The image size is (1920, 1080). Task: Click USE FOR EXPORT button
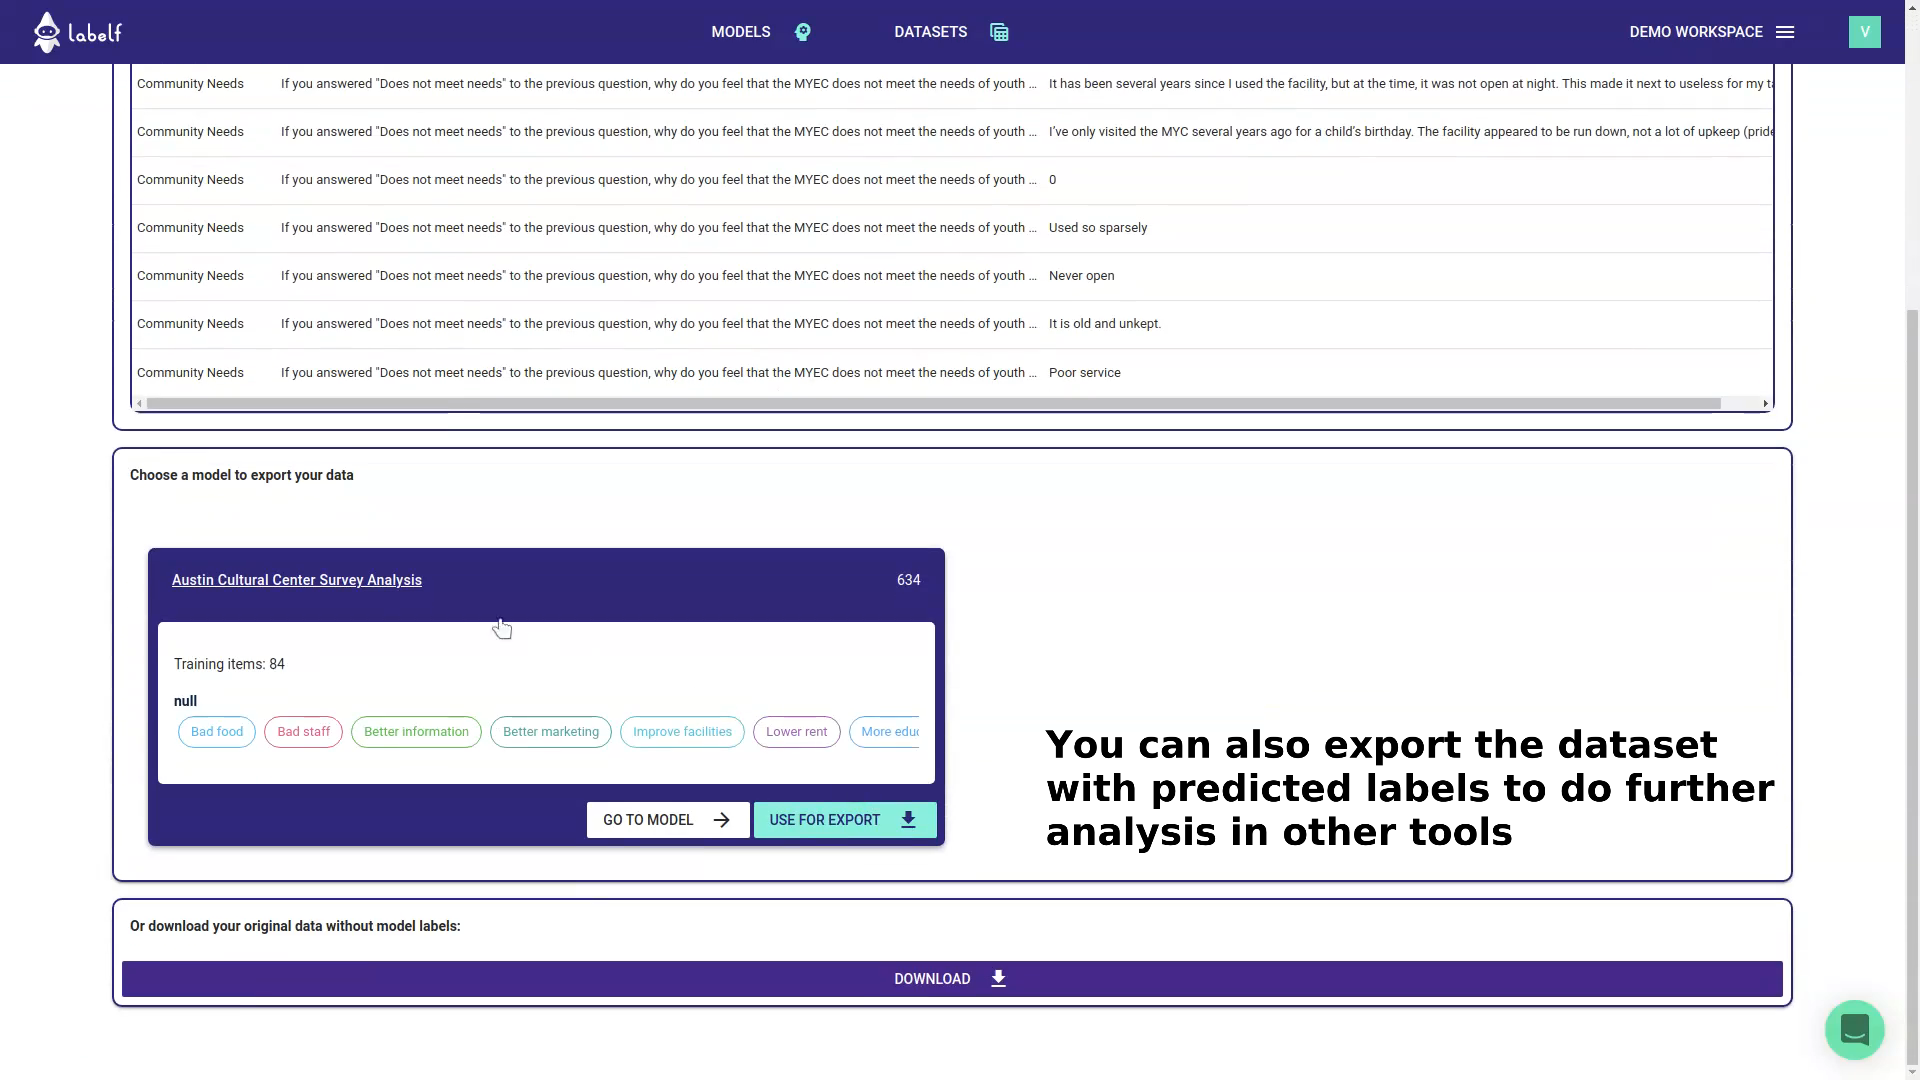coord(844,820)
